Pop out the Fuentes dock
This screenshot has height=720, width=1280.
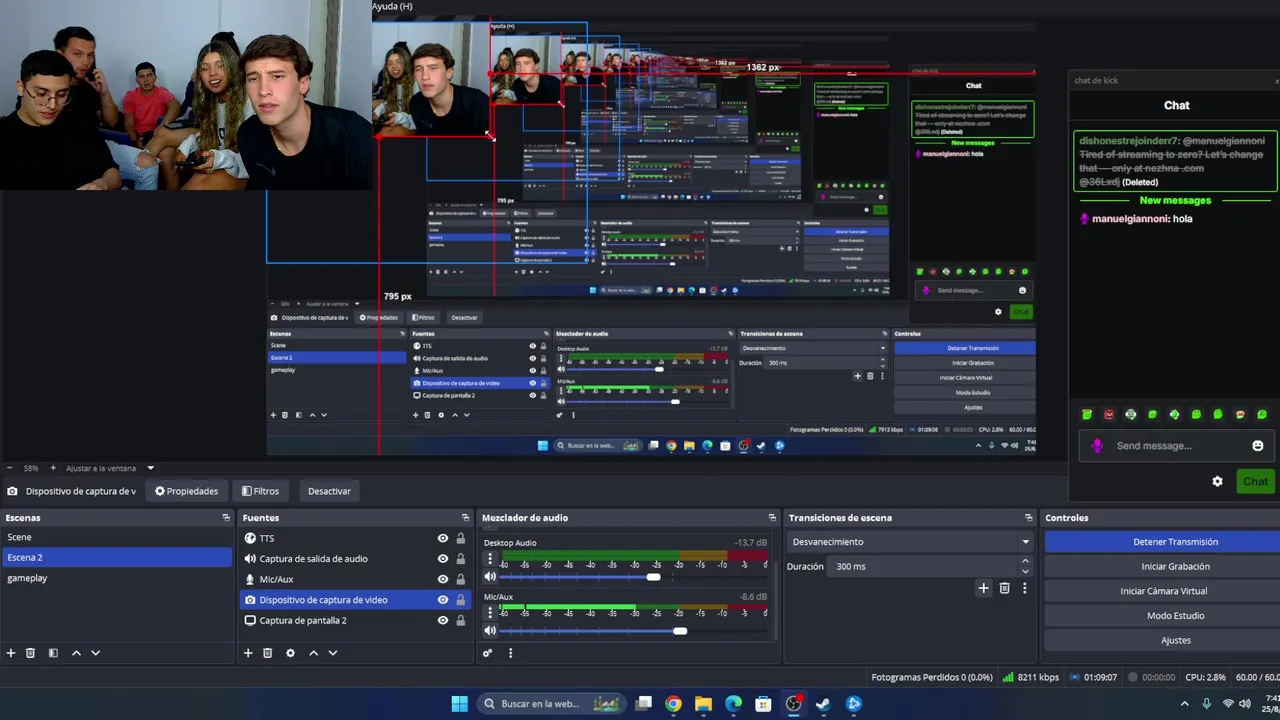(x=465, y=518)
